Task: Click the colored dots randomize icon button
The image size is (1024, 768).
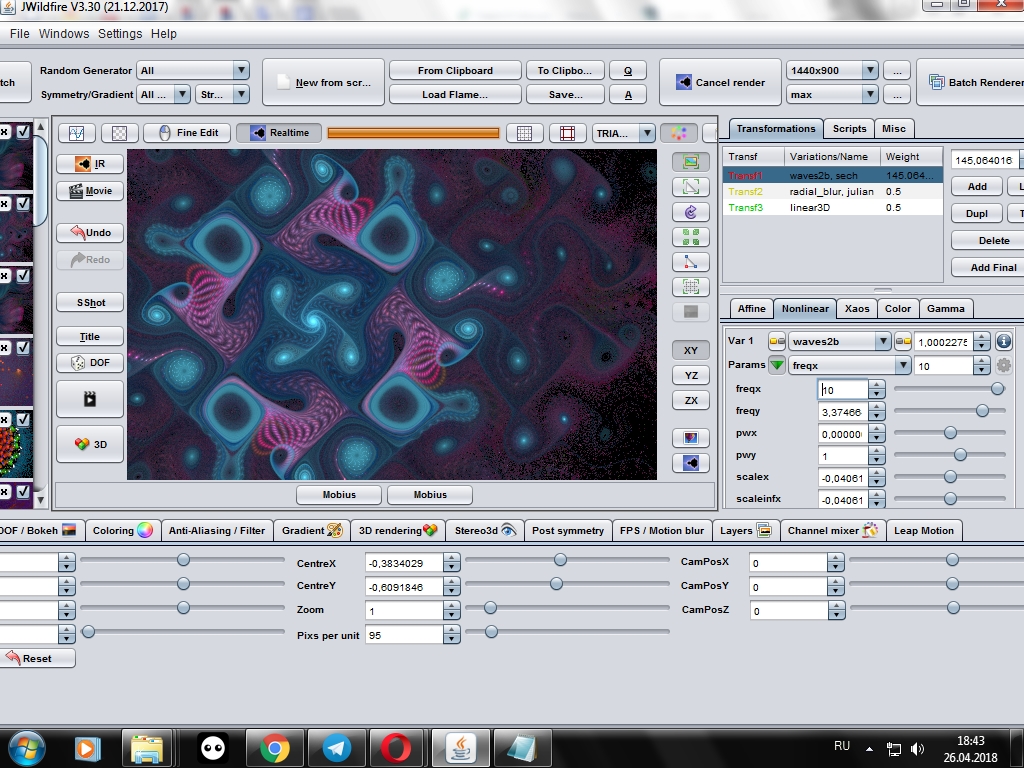Action: pos(679,133)
